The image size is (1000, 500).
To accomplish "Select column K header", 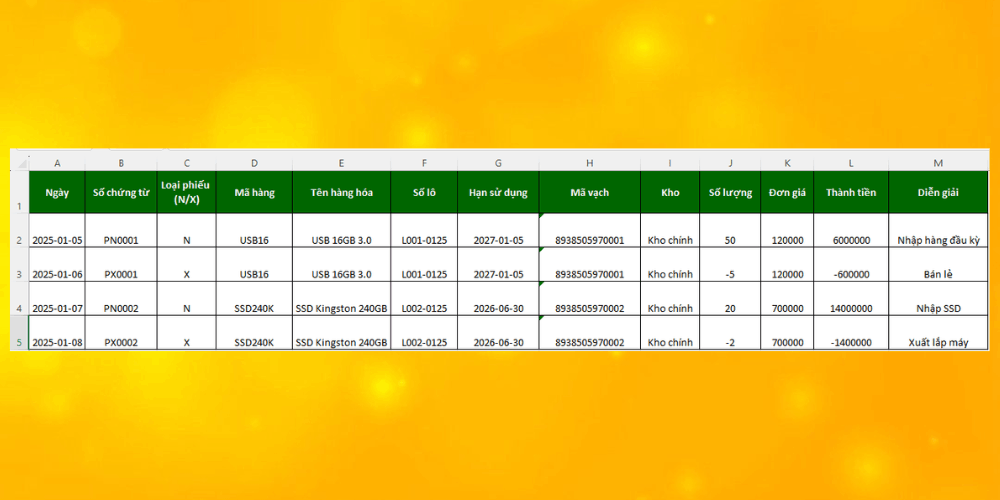I will click(788, 164).
